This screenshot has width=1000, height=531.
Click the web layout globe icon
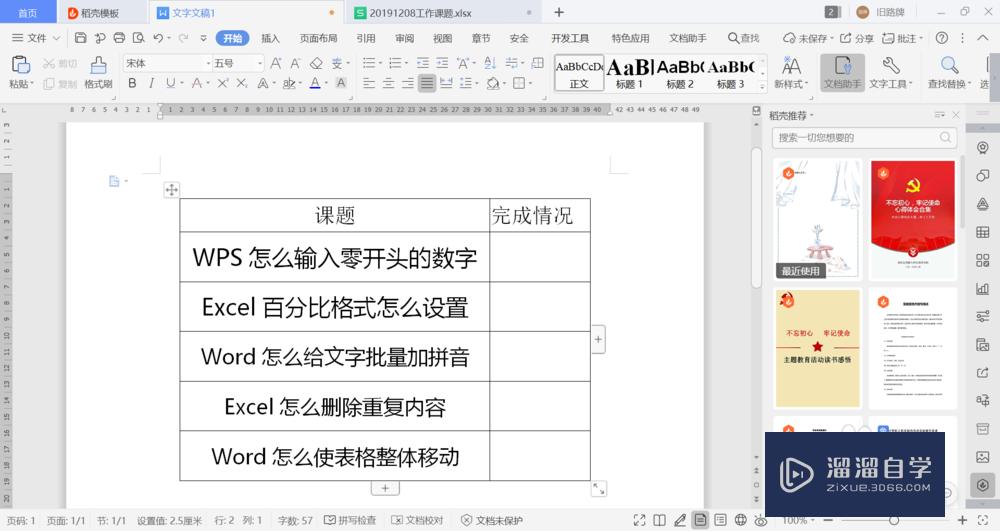(740, 520)
